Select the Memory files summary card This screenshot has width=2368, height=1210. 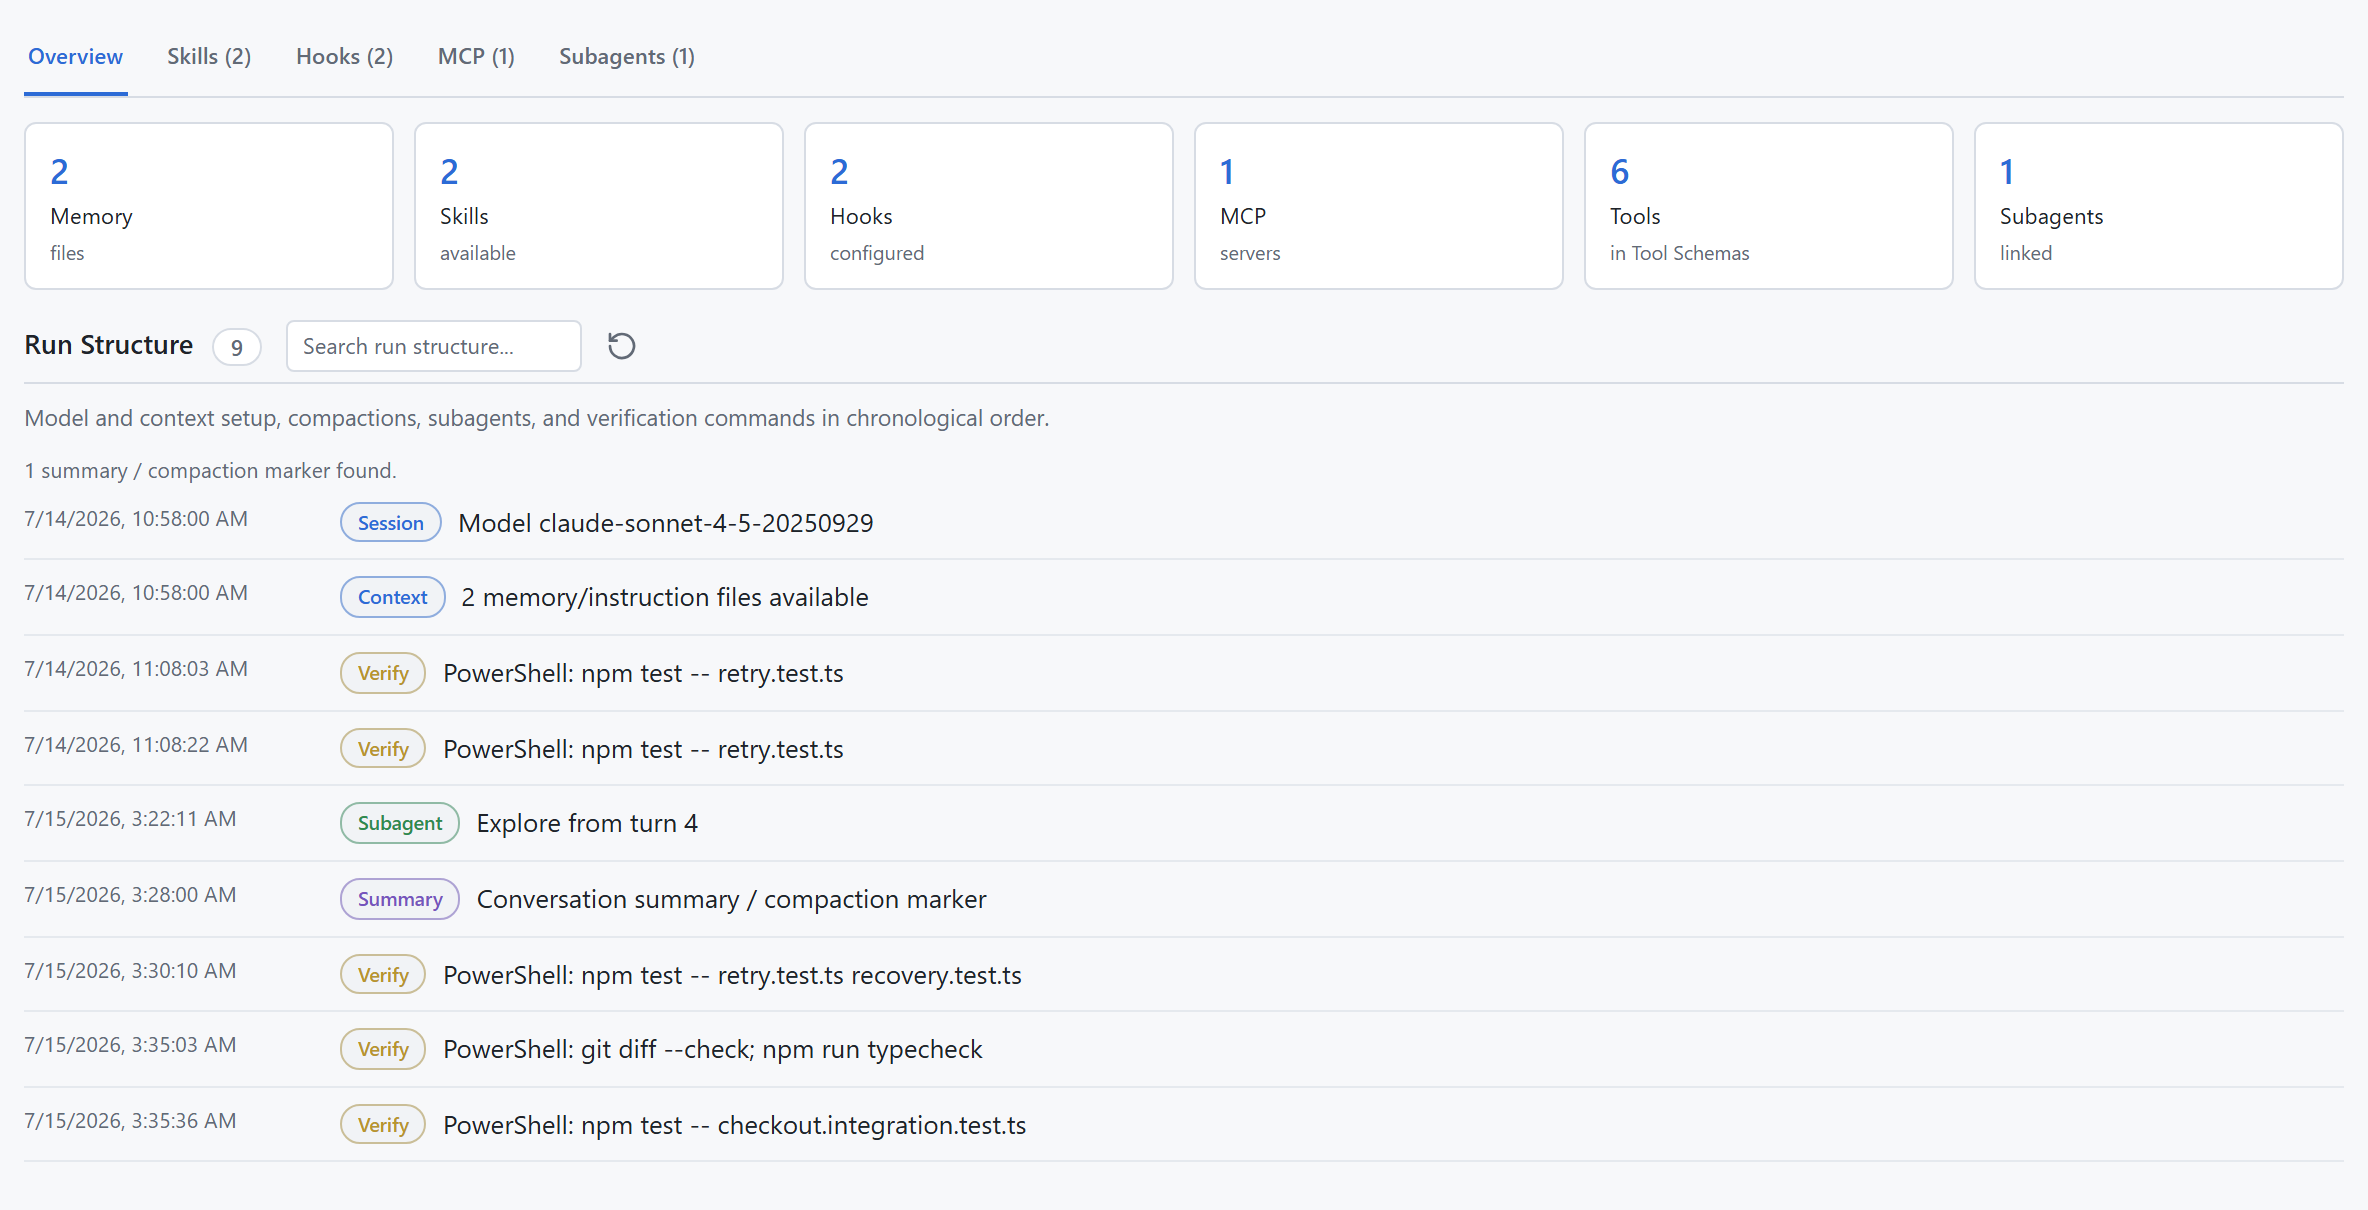click(x=209, y=206)
